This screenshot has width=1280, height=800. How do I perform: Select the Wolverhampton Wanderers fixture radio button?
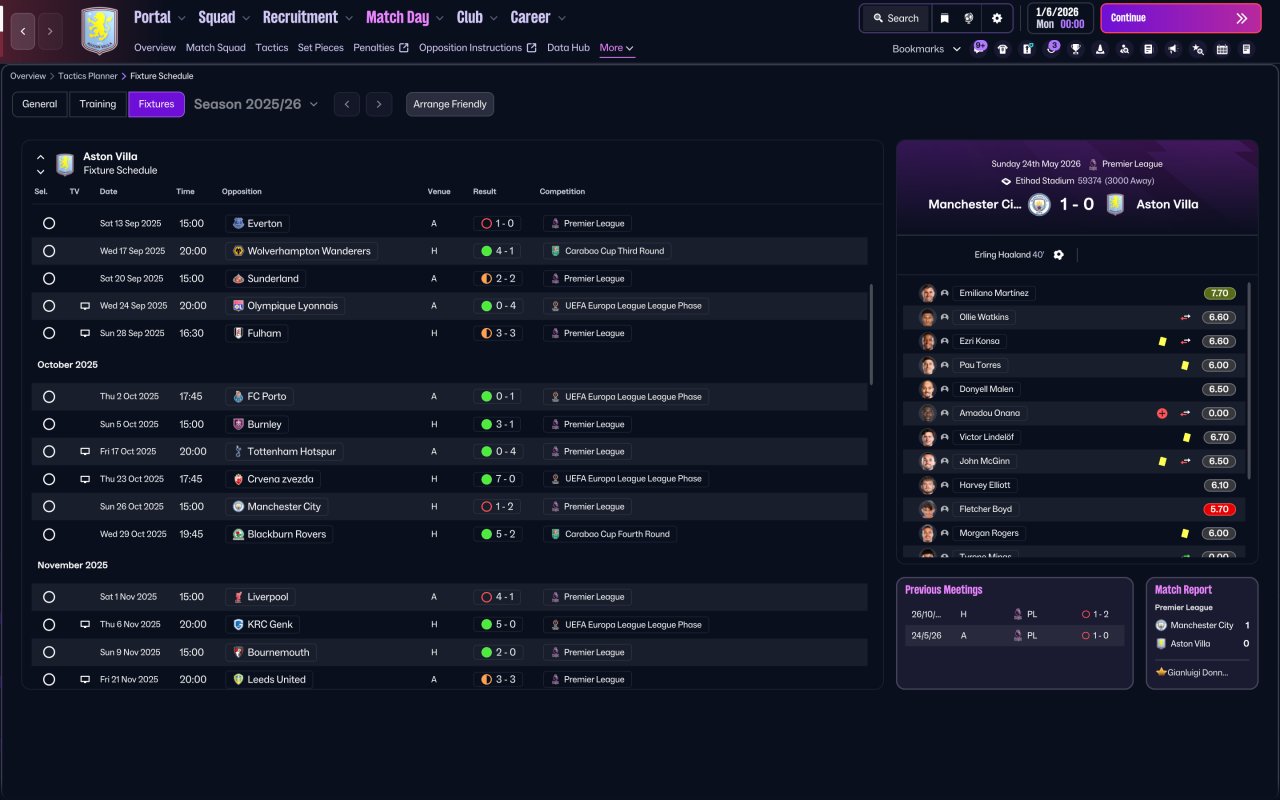[49, 251]
